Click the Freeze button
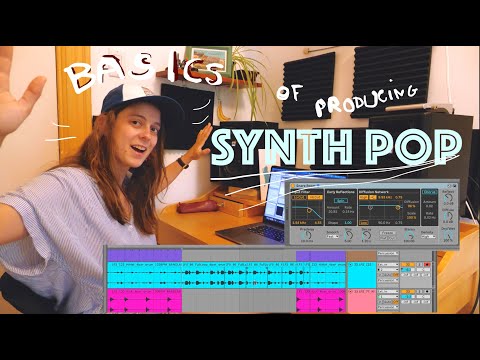The width and height of the screenshot is (480, 360). point(387,233)
